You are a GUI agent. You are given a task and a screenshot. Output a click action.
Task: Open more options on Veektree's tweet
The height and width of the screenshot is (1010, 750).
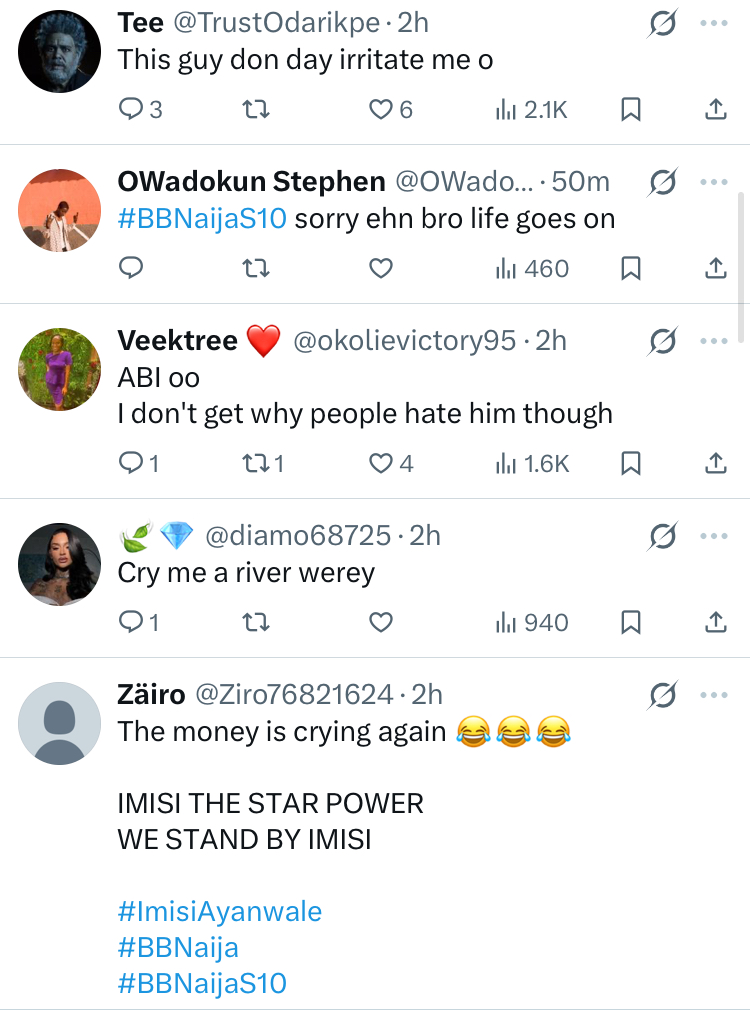714,342
